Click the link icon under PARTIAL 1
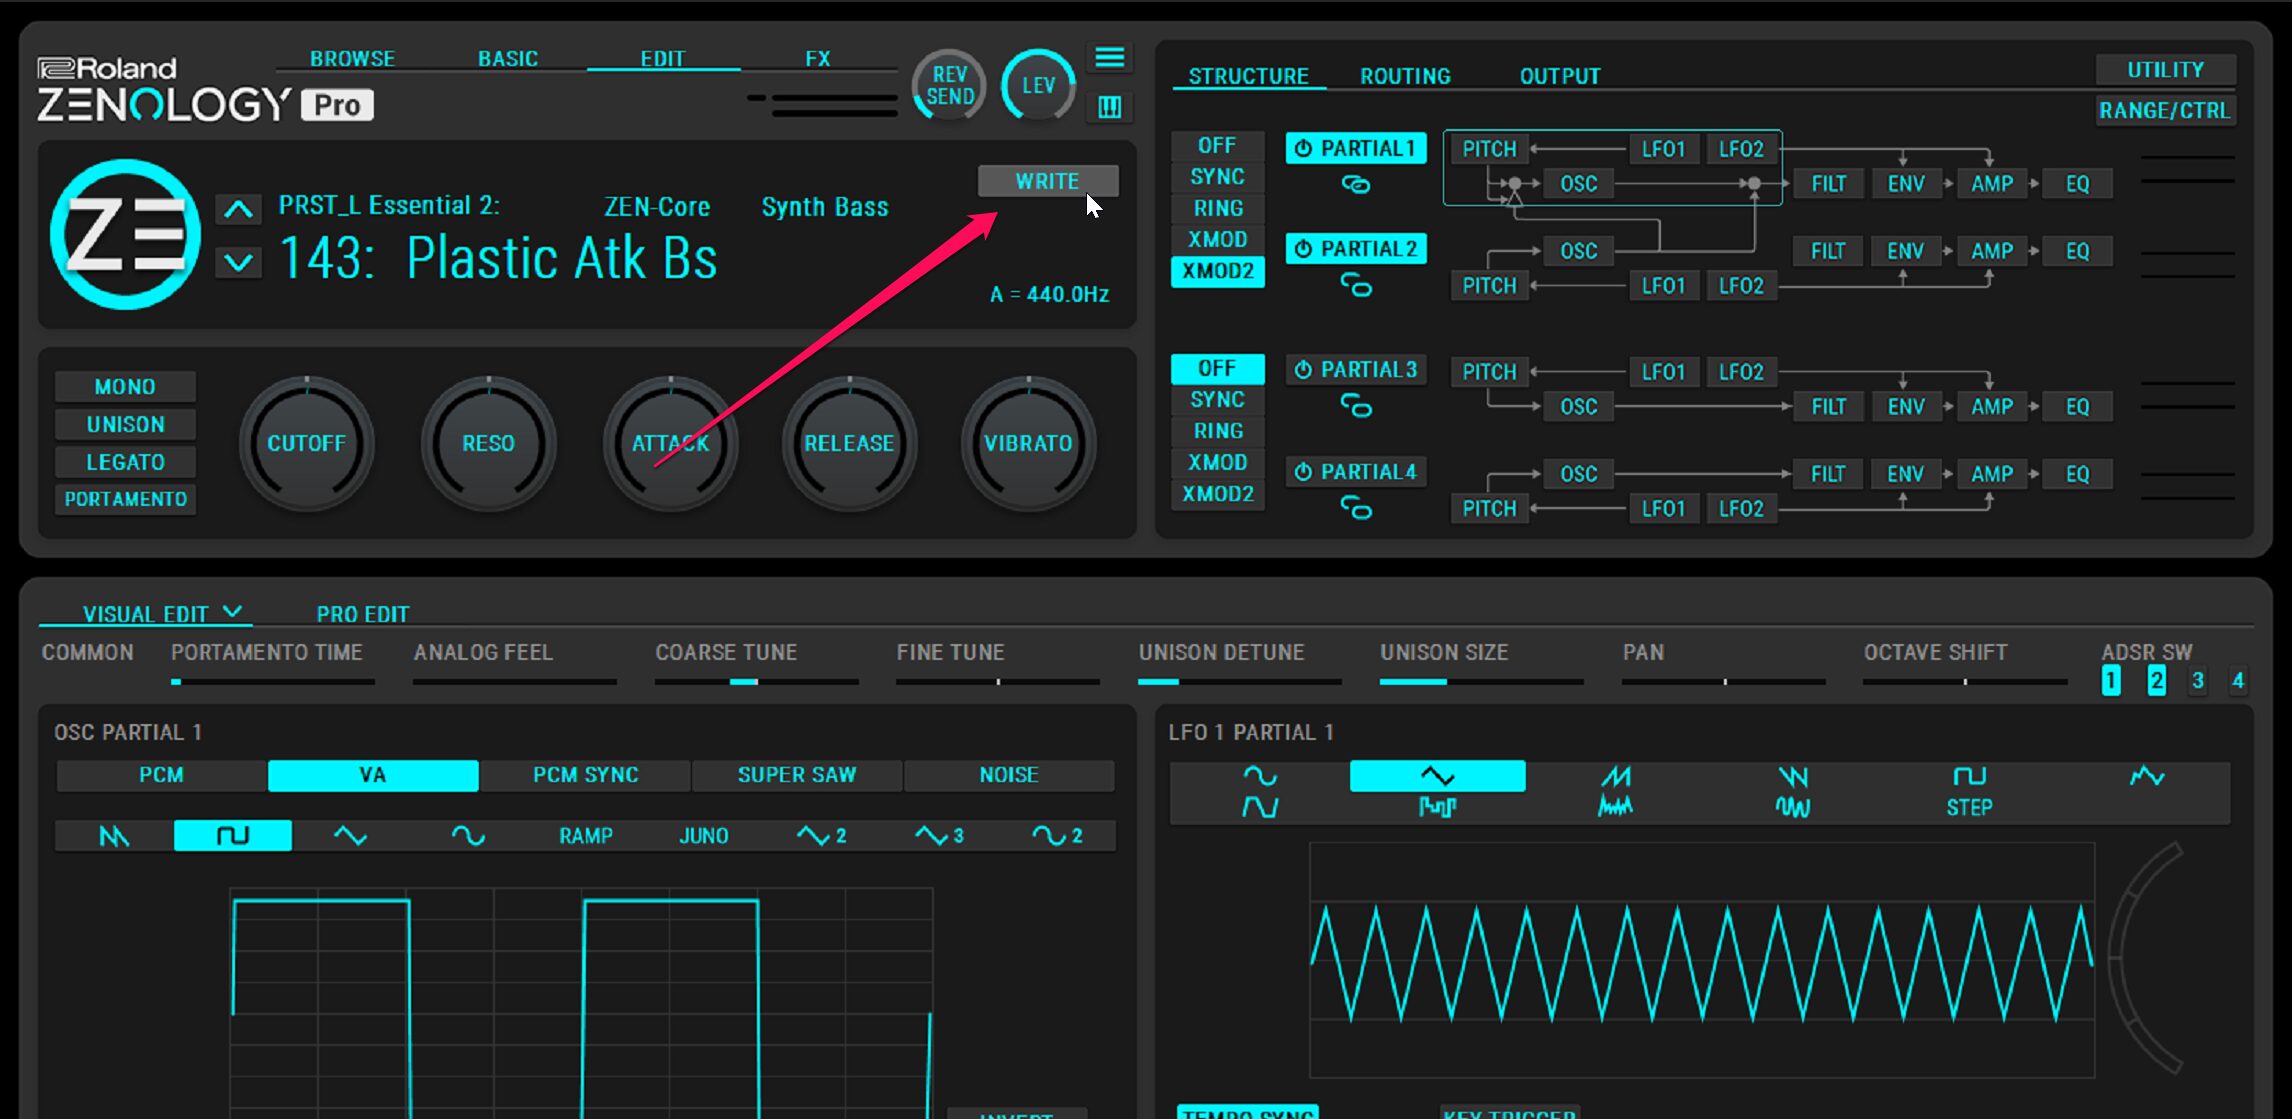The width and height of the screenshot is (2292, 1119). pyautogui.click(x=1355, y=185)
